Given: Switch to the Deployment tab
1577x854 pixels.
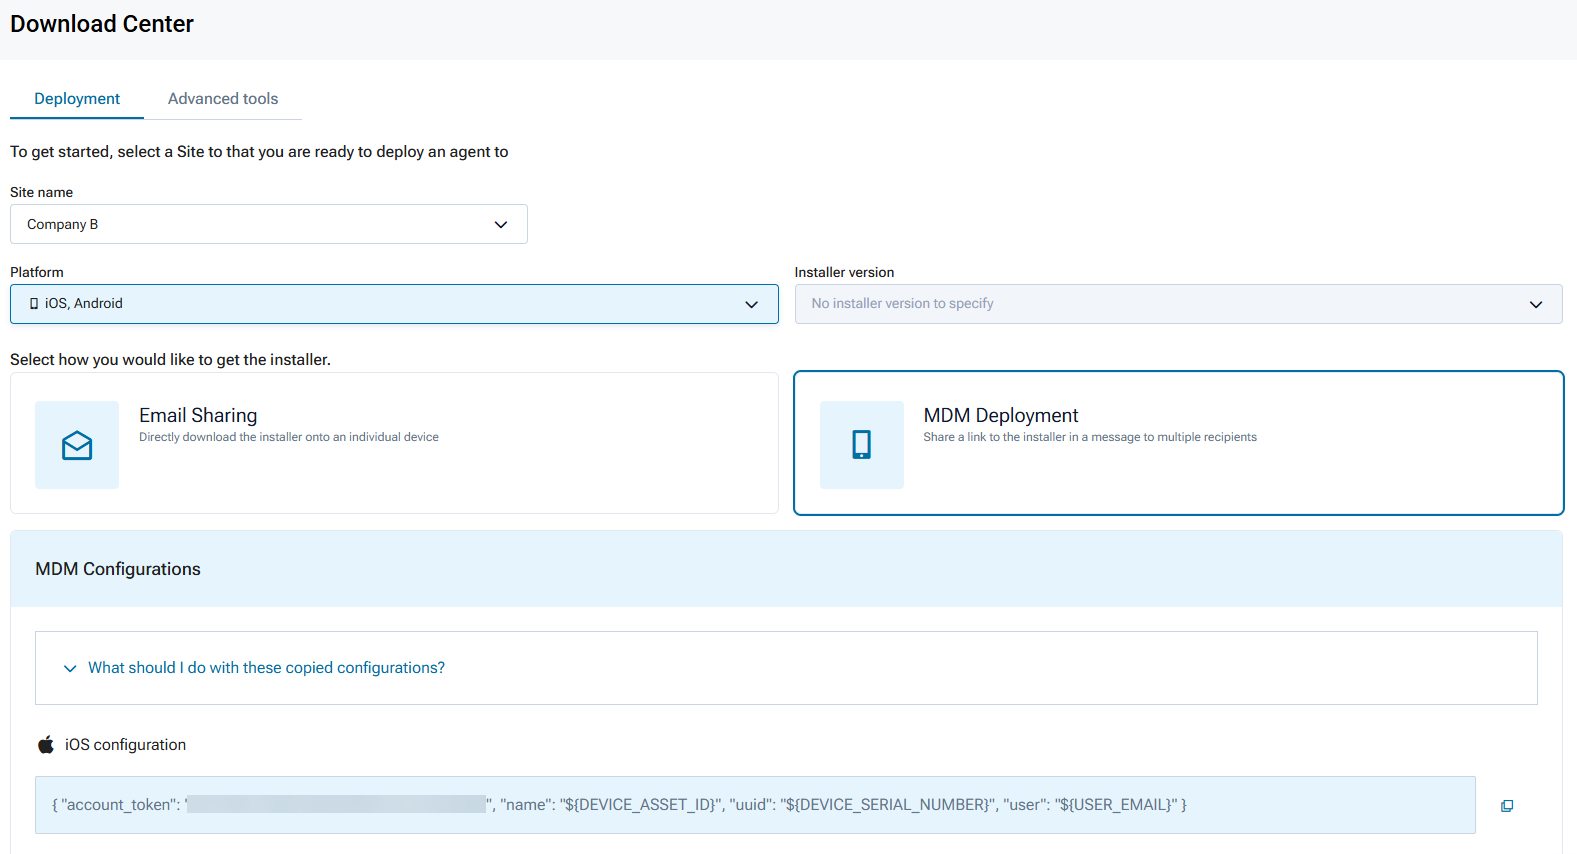Looking at the screenshot, I should (x=77, y=99).
